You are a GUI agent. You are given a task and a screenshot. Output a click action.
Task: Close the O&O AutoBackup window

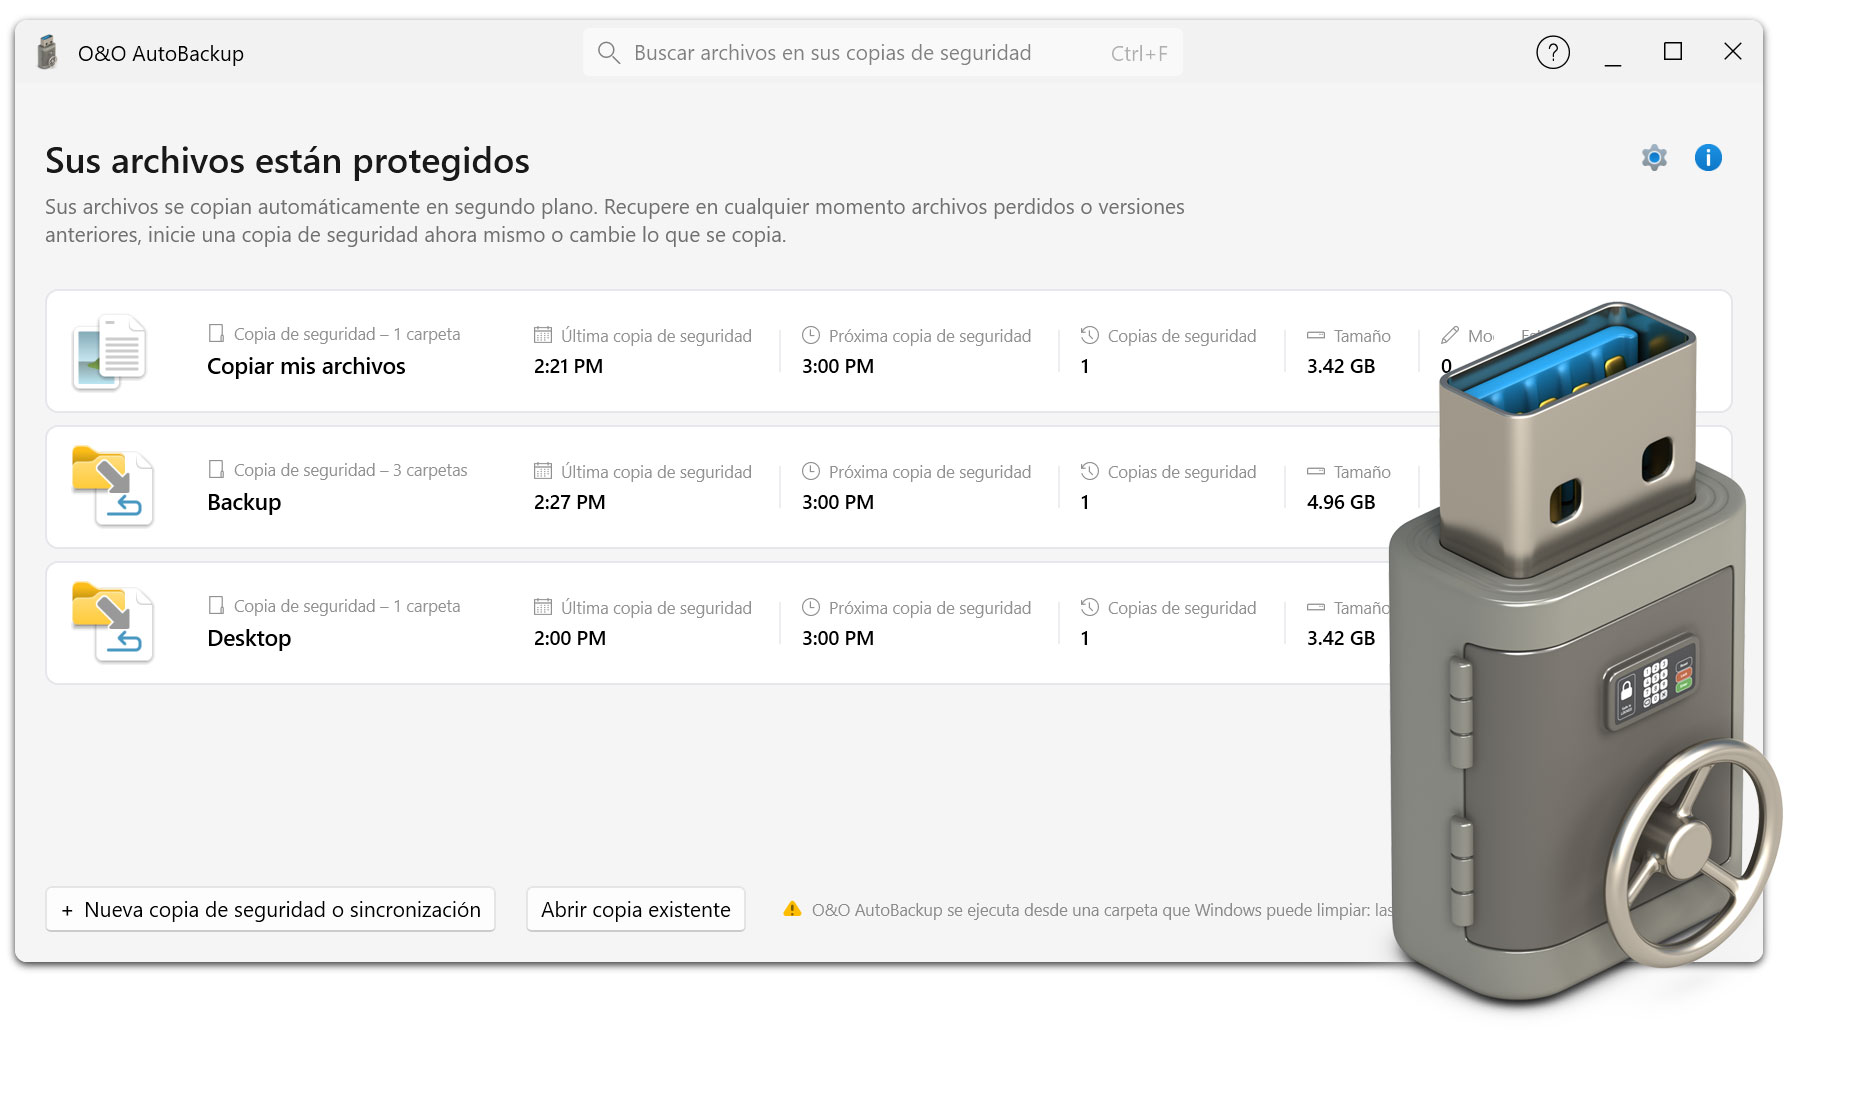pyautogui.click(x=1732, y=51)
